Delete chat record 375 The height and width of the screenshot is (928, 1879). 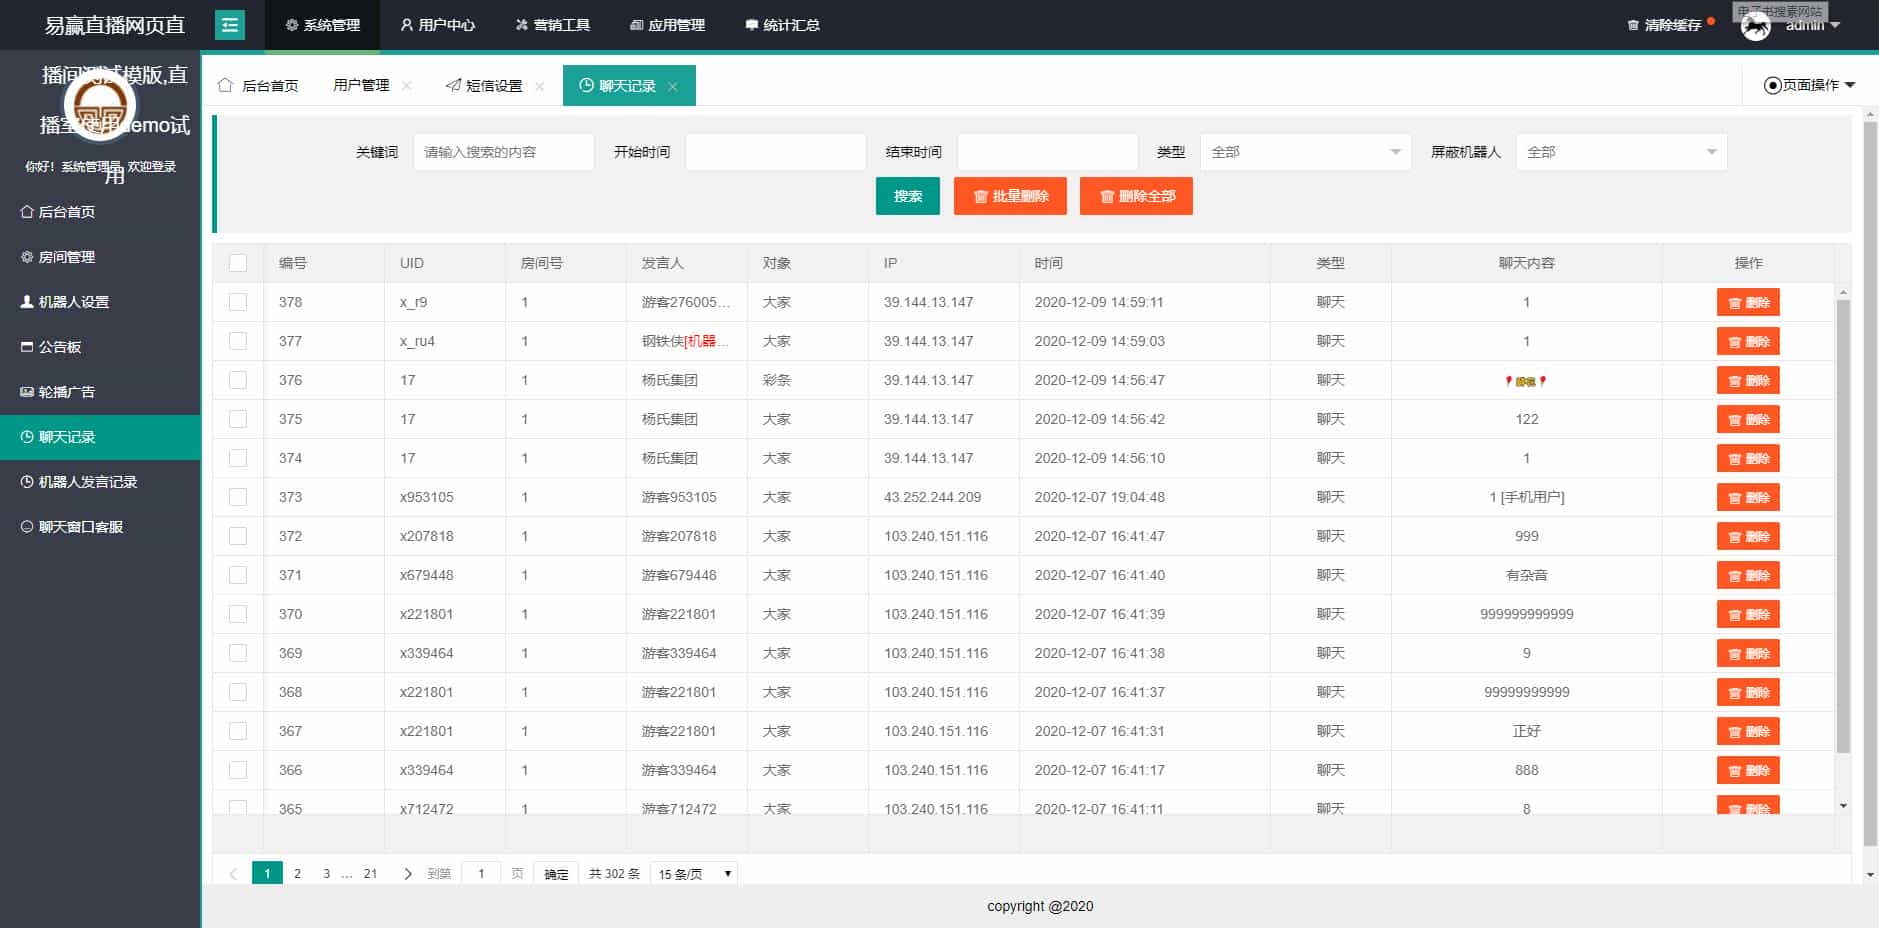pyautogui.click(x=1748, y=419)
